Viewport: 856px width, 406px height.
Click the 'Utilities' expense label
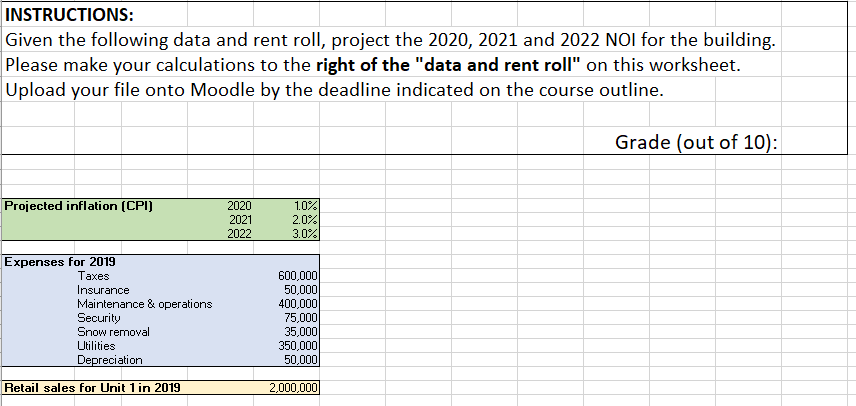[x=96, y=346]
